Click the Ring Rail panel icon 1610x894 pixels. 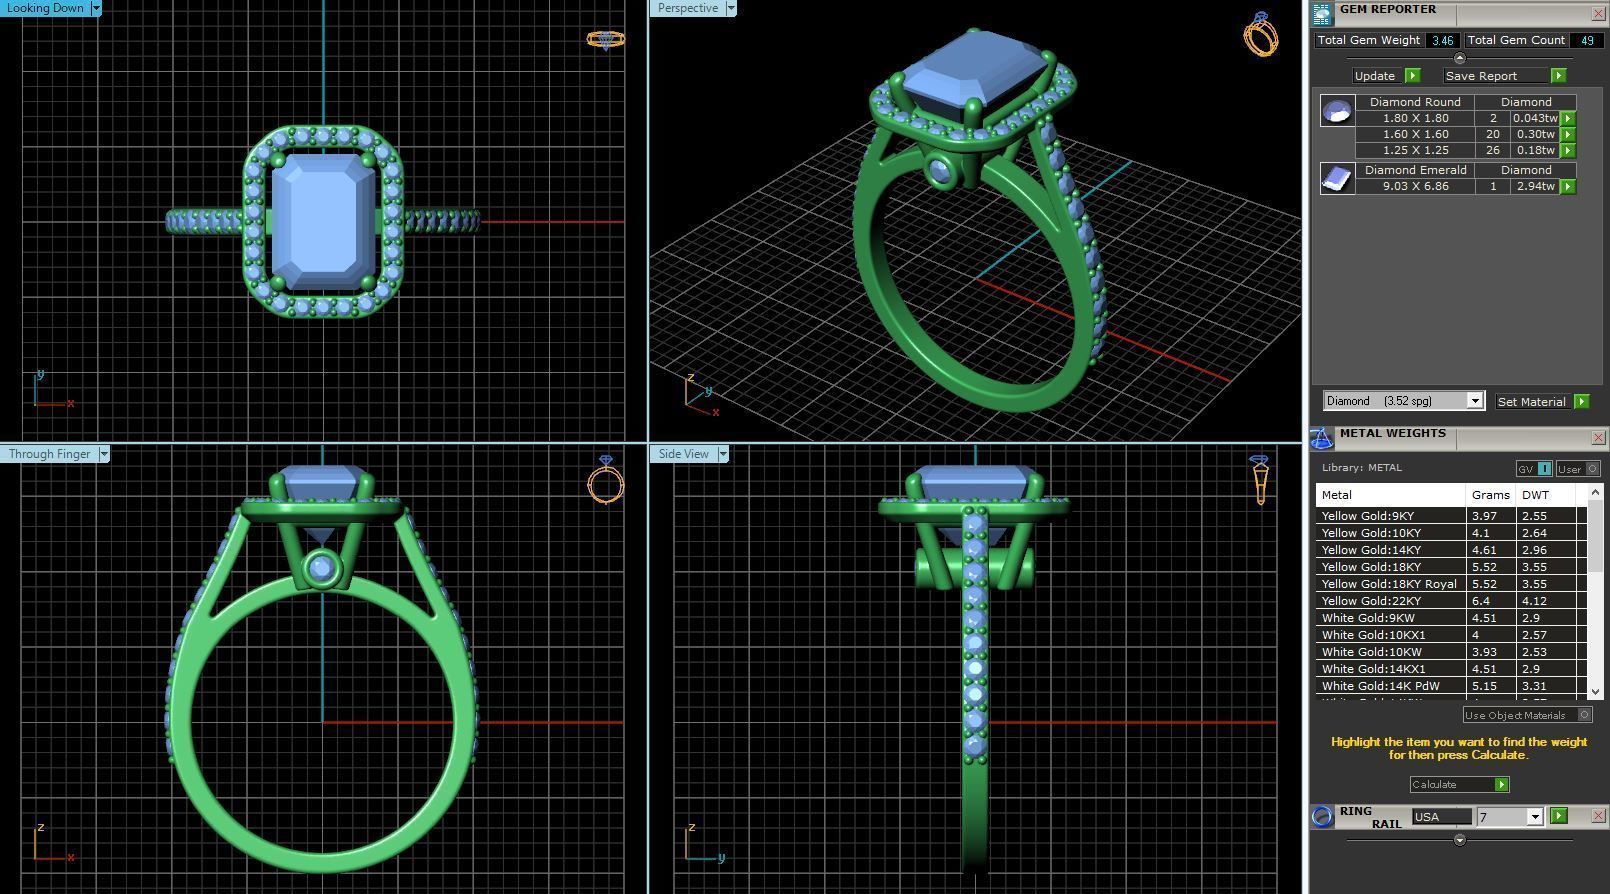1322,816
